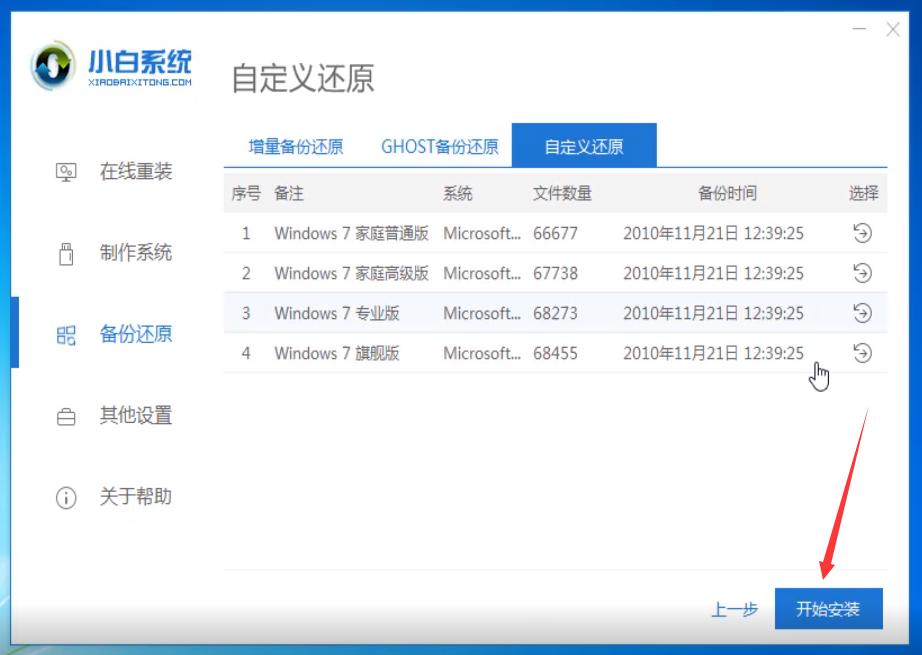Click the 系统 column header

tap(458, 193)
